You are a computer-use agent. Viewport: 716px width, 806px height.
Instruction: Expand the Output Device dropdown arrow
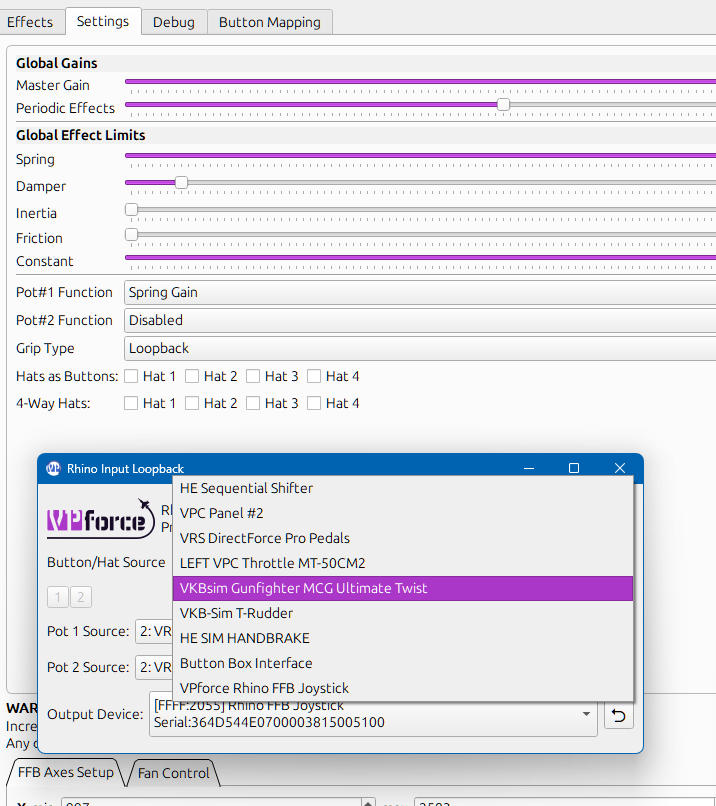coord(586,714)
